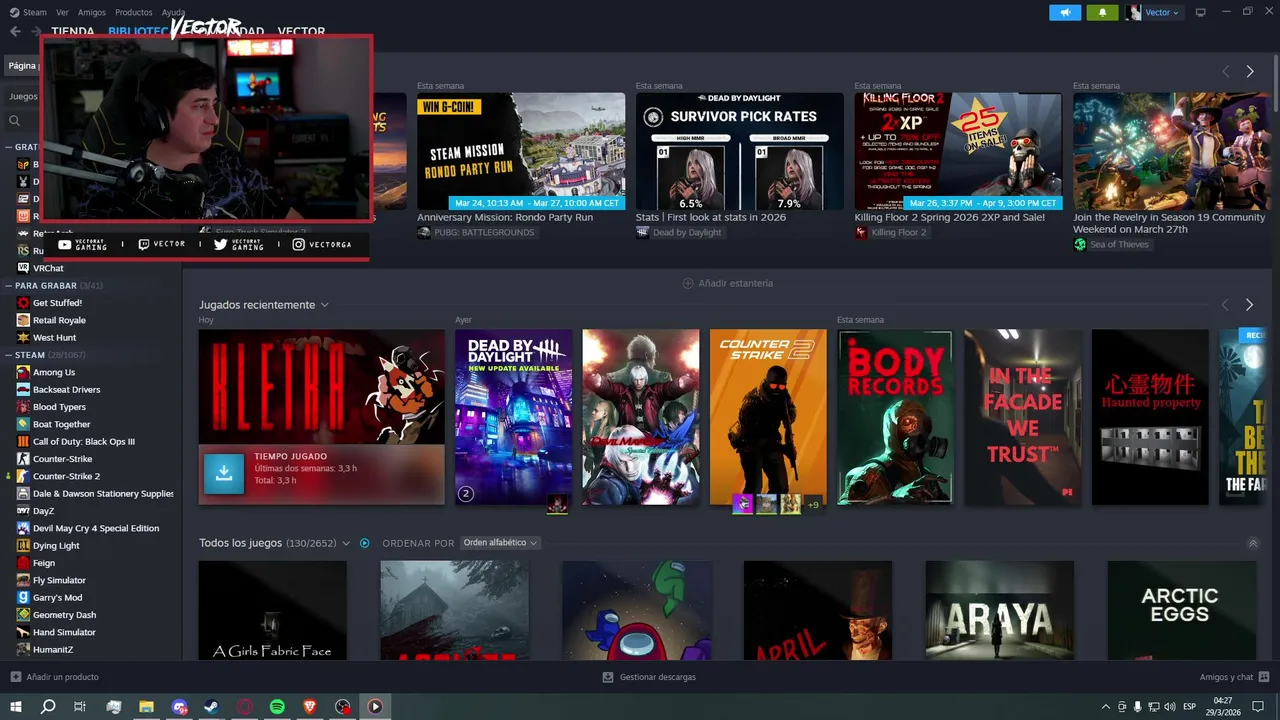Collapse the PARA GRABAR category
The height and width of the screenshot is (720, 1280).
(x=8, y=286)
